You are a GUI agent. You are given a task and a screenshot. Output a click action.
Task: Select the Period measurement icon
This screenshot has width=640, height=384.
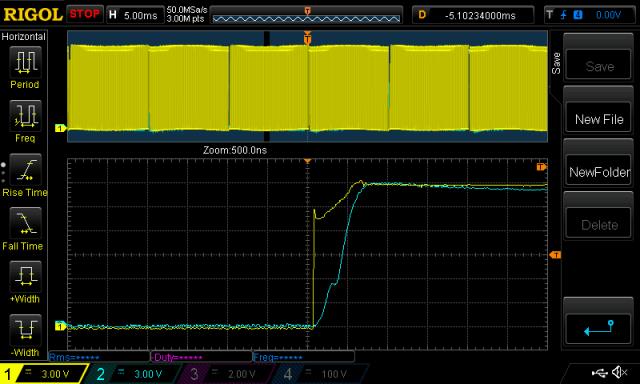click(25, 62)
